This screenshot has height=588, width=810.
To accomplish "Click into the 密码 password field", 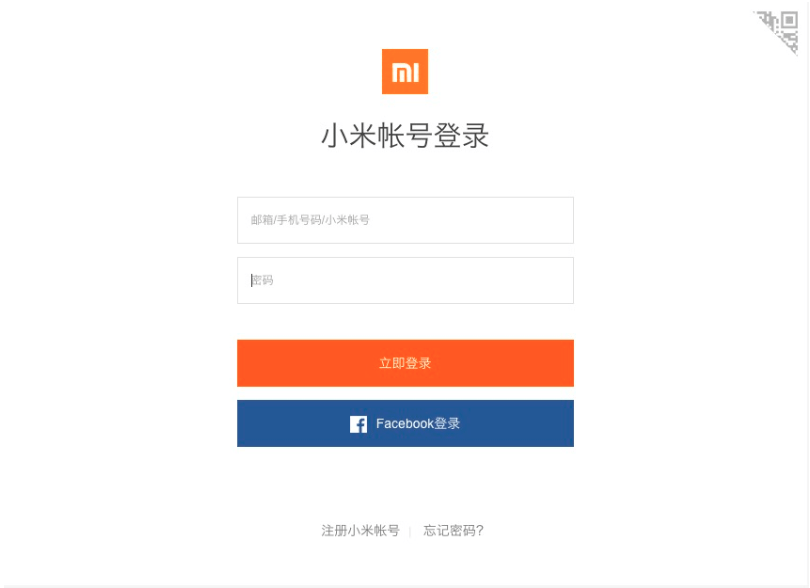I will (406, 281).
